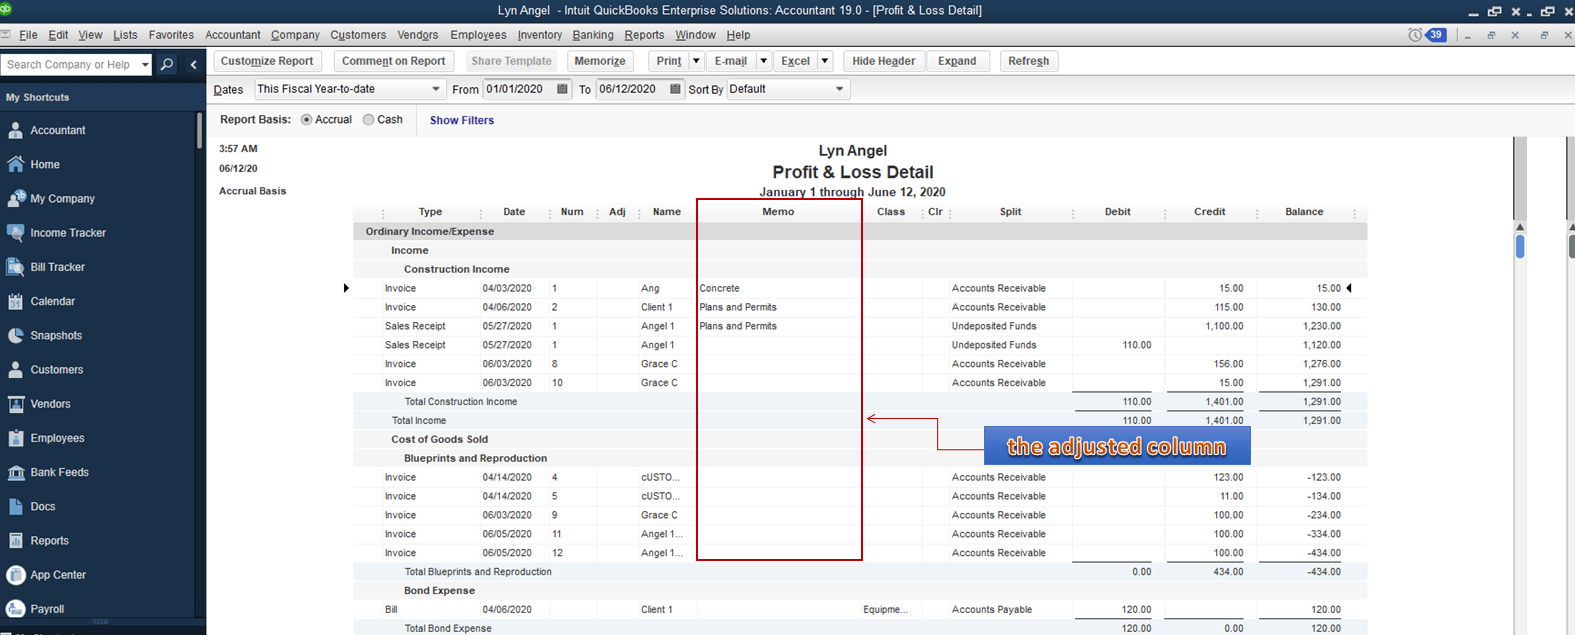Click the report vertical scrollbar thumb

(1520, 246)
